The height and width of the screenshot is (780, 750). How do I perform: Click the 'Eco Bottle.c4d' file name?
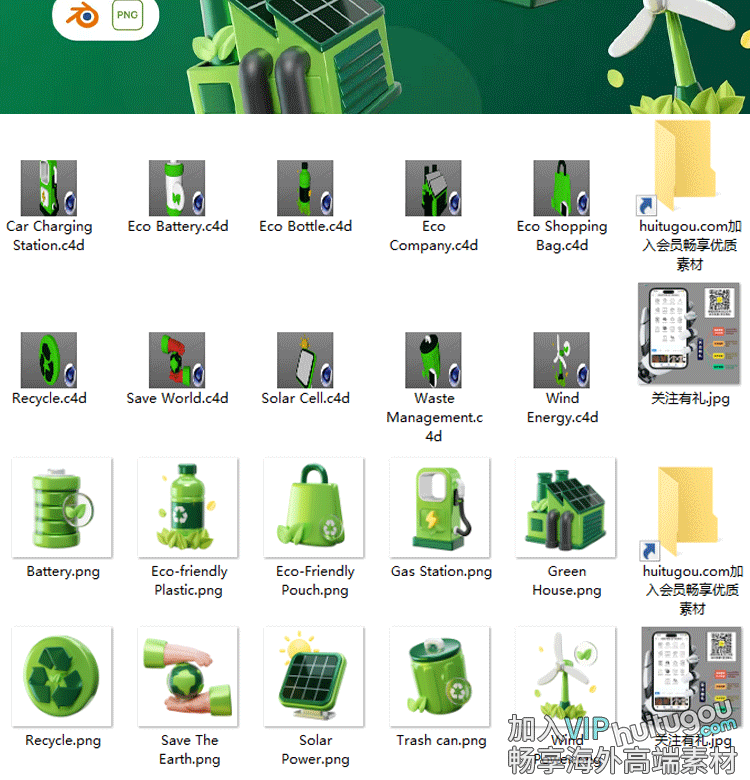tap(305, 226)
